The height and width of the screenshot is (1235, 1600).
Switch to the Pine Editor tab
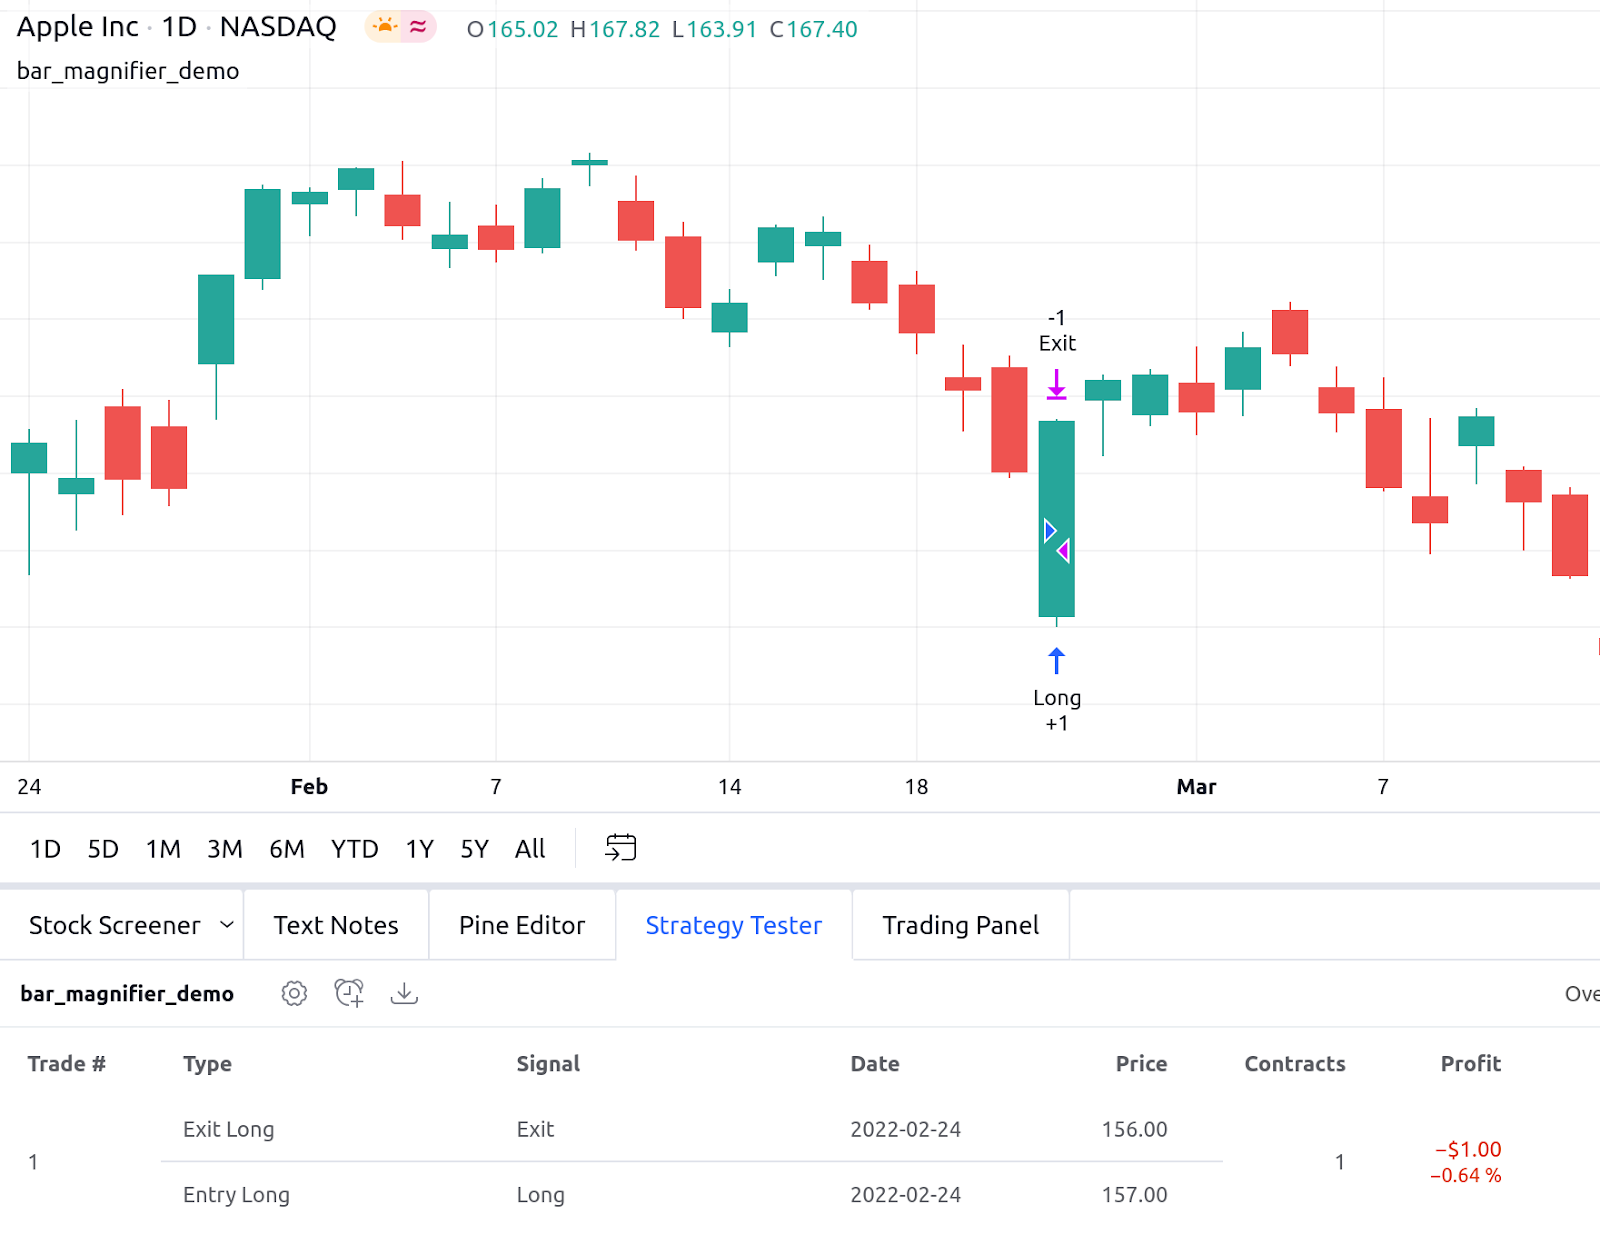pyautogui.click(x=521, y=925)
